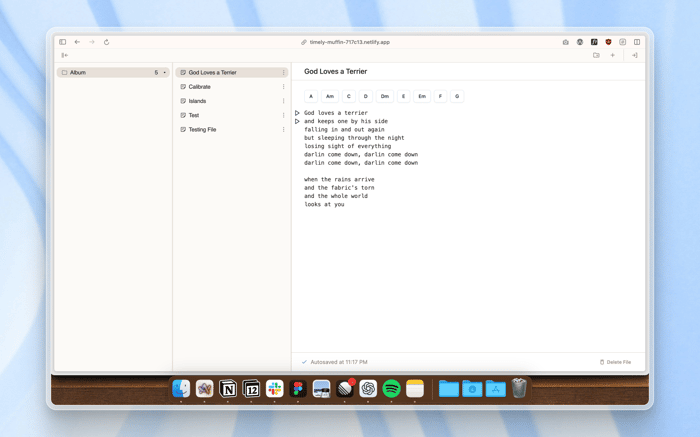Reload the page with refresh icon
This screenshot has height=437, width=700.
tap(106, 42)
